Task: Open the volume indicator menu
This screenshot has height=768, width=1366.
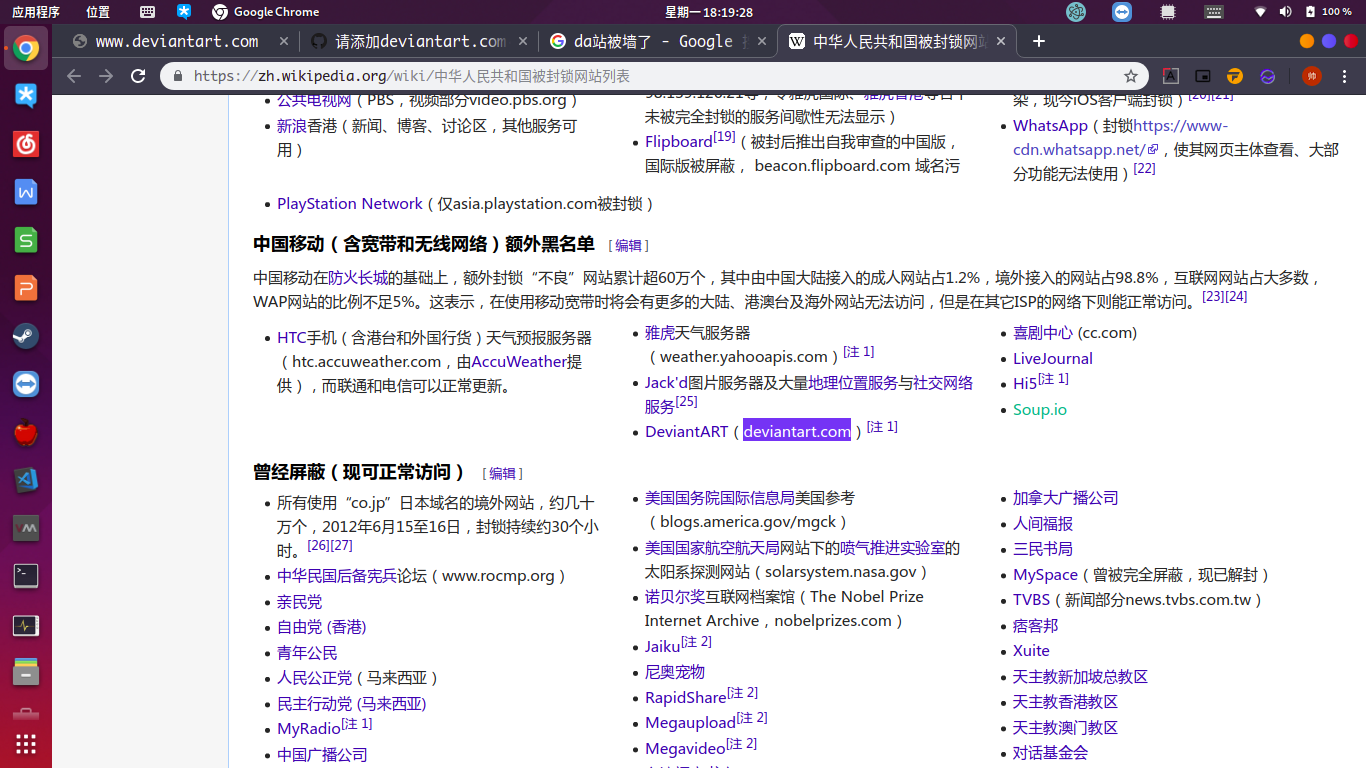Action: pos(1285,12)
